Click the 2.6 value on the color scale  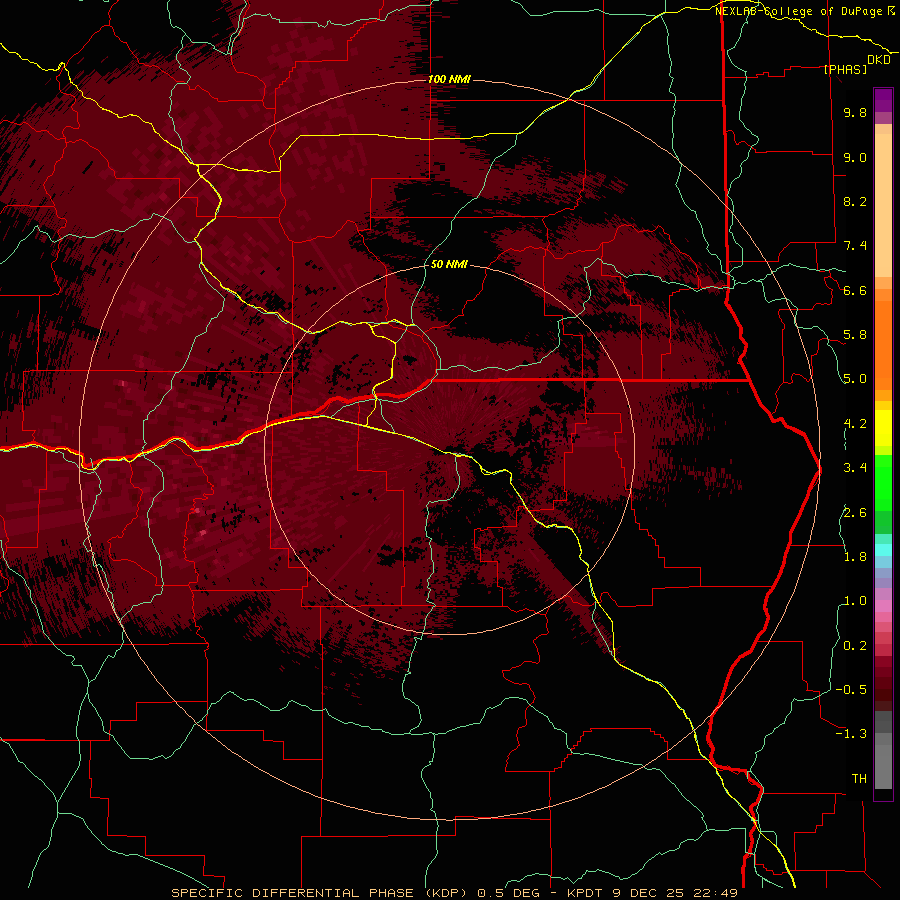[855, 512]
